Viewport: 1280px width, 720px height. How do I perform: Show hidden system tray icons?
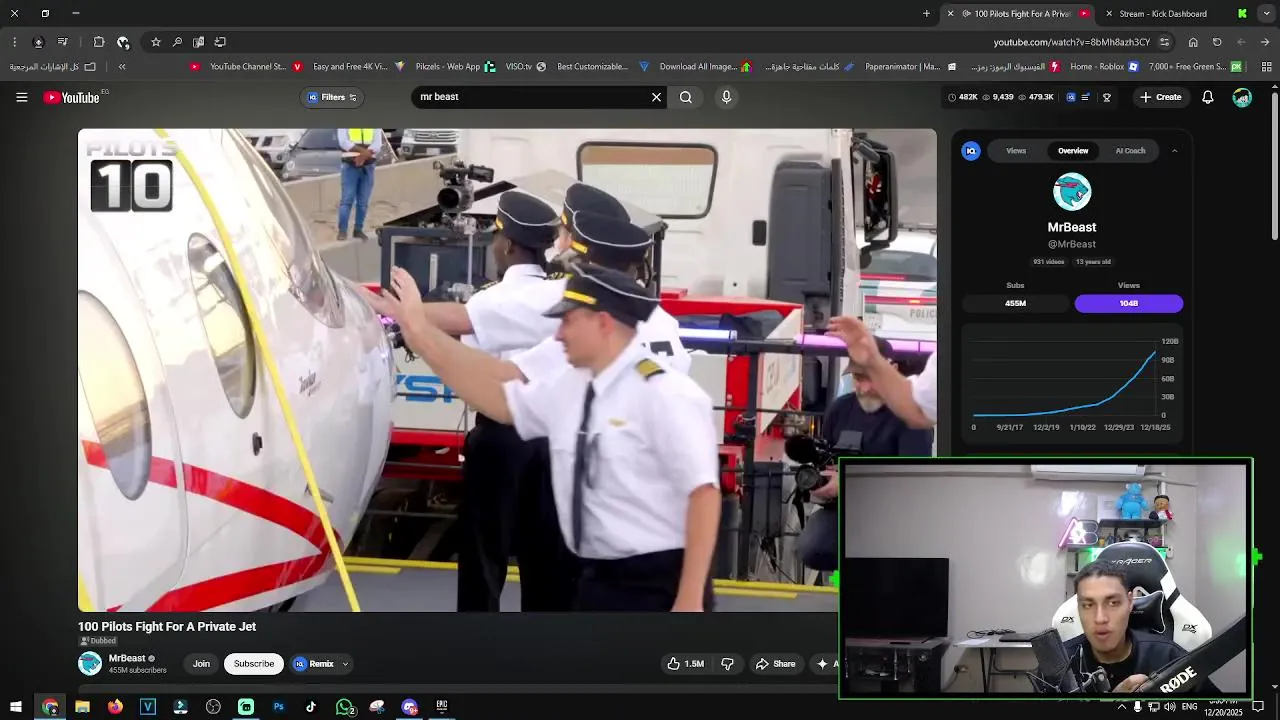point(1121,707)
